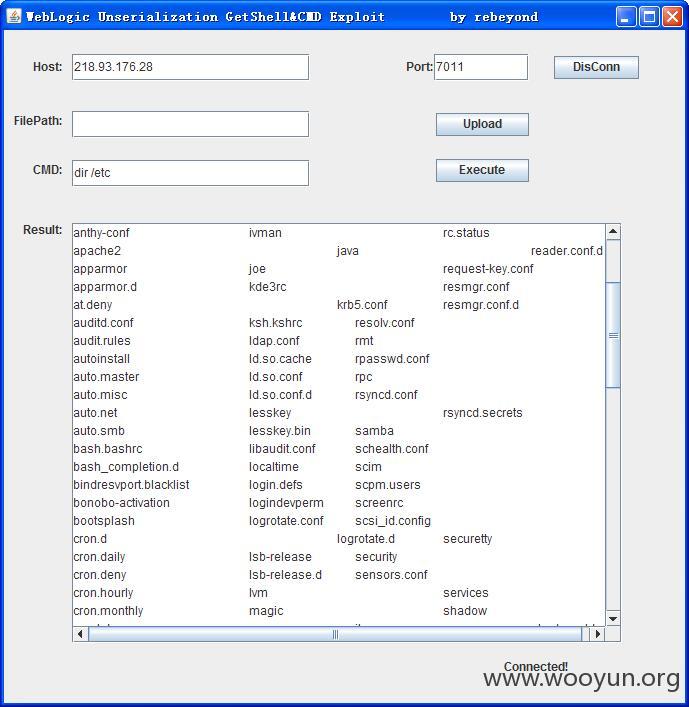Maximize the exploit window
The image size is (689, 707).
tap(649, 17)
